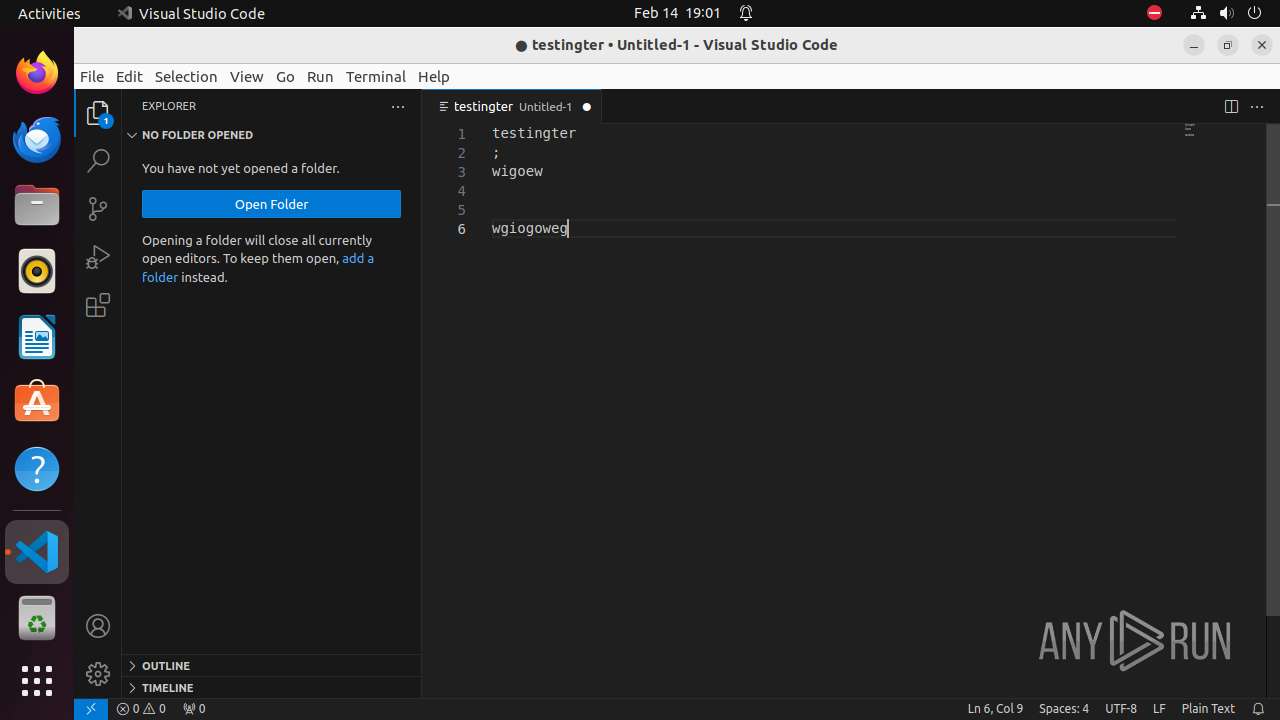The image size is (1280, 720).
Task: Open the Manage gear icon
Action: (x=98, y=673)
